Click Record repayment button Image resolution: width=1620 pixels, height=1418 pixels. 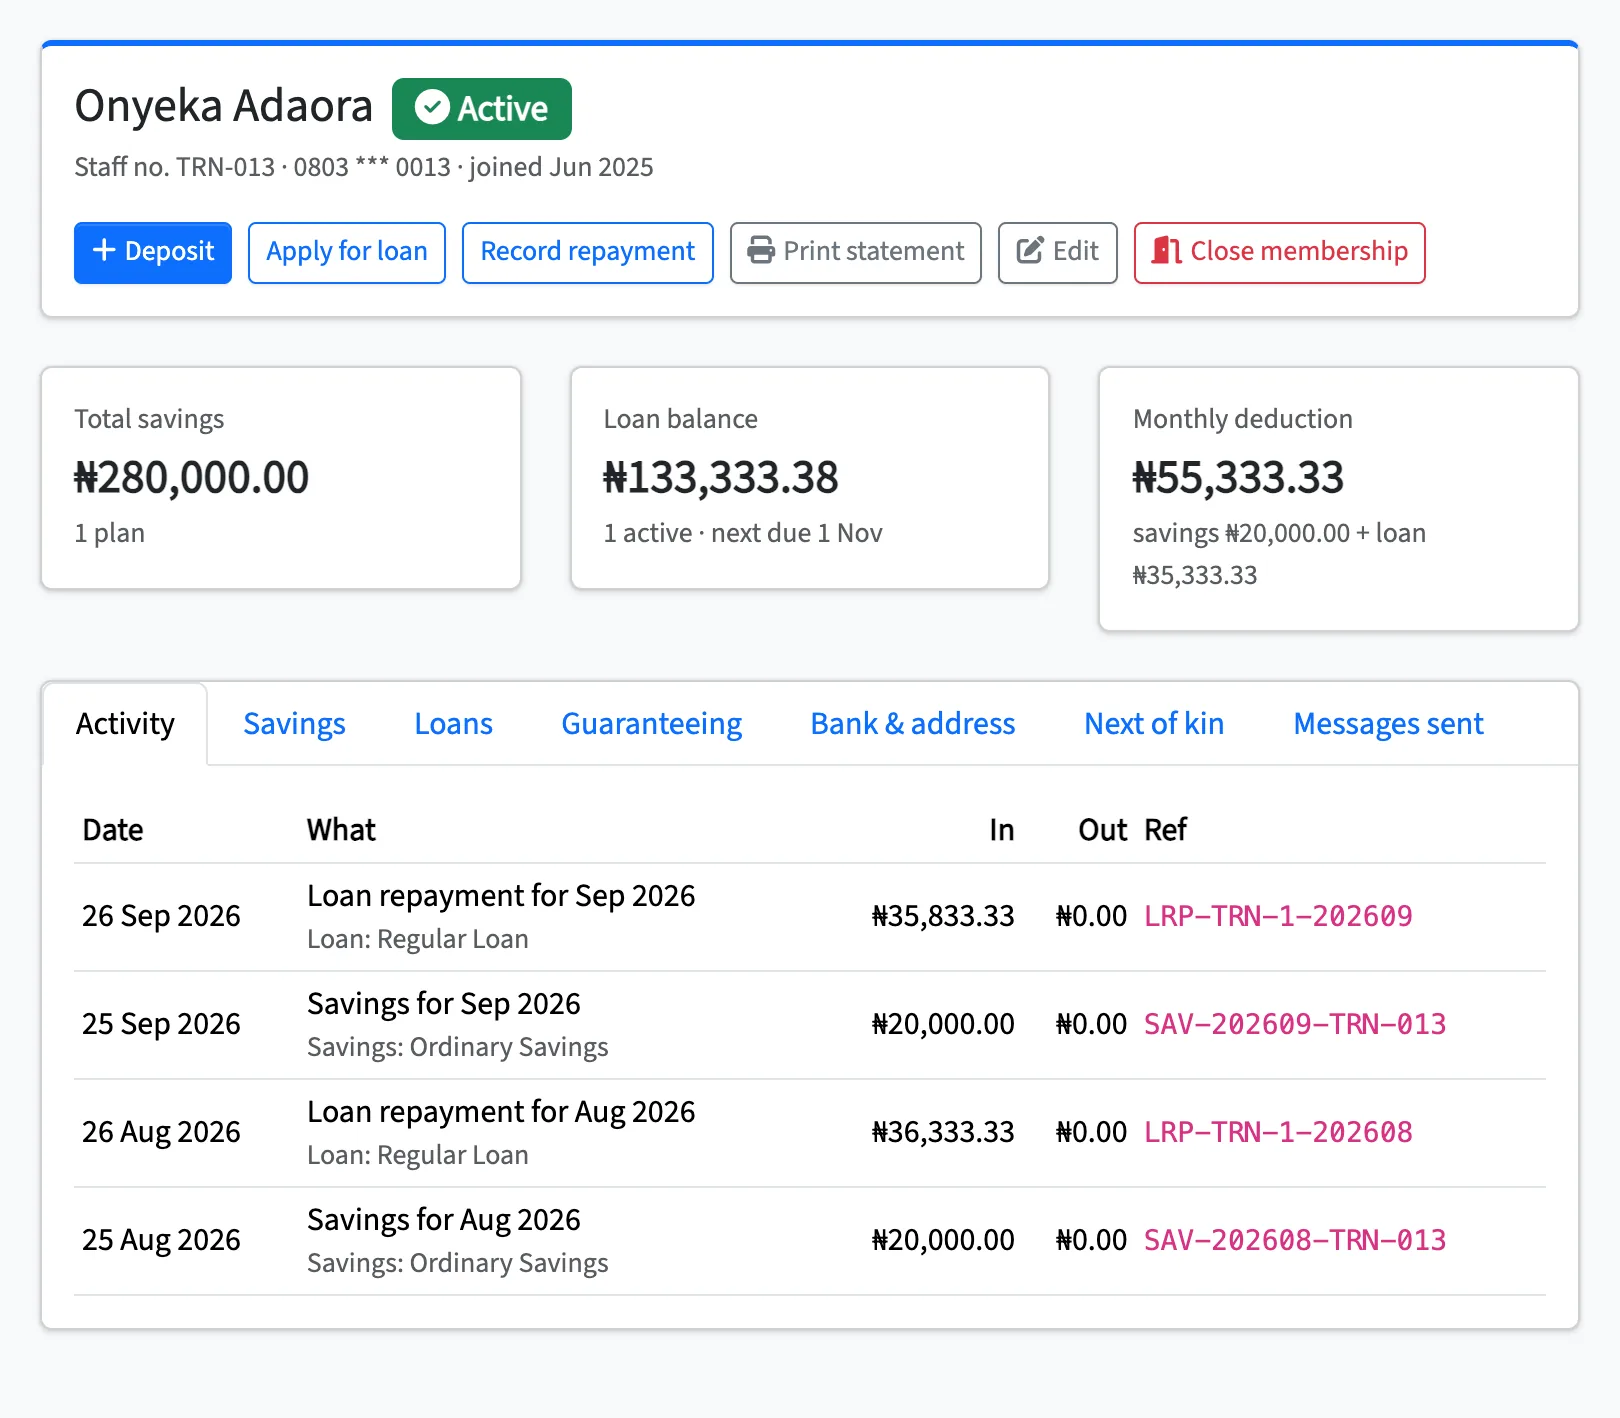pyautogui.click(x=588, y=253)
